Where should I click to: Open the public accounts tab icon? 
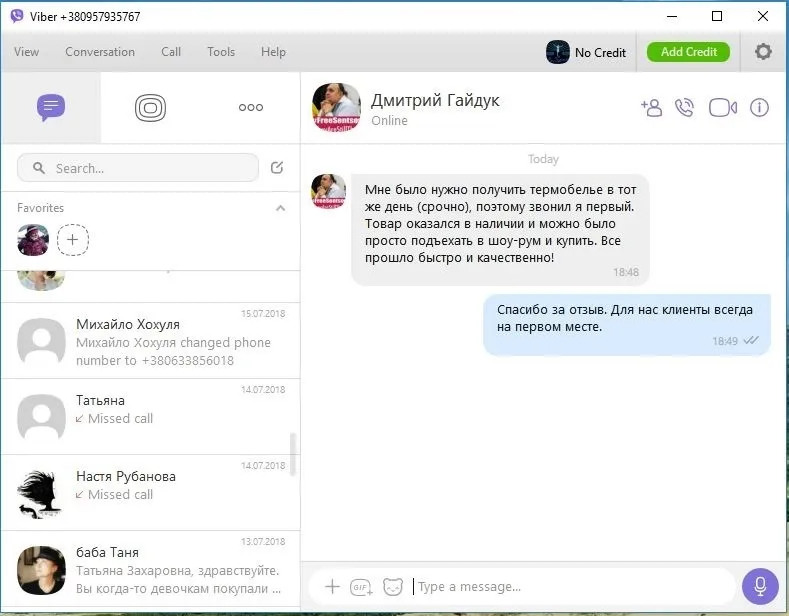pyautogui.click(x=150, y=108)
